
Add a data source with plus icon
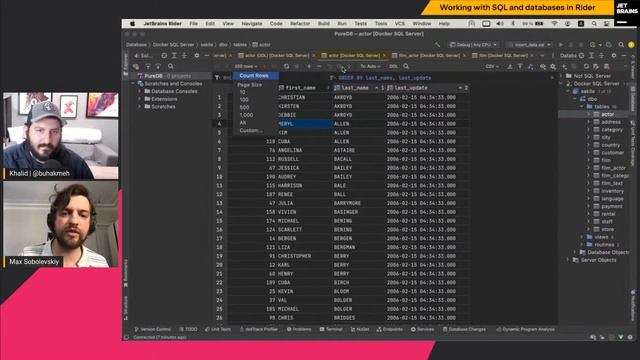(564, 66)
